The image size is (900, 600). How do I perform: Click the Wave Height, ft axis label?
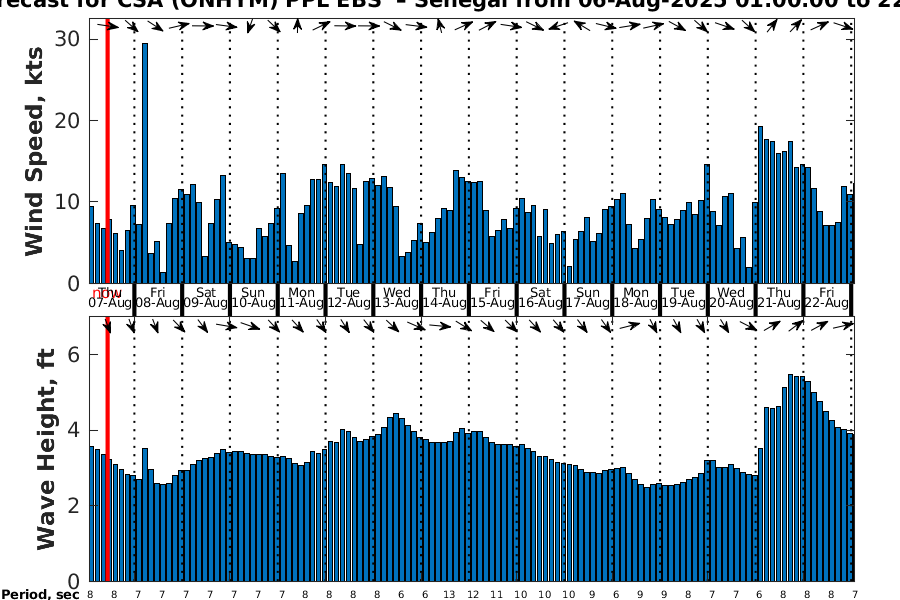point(46,449)
